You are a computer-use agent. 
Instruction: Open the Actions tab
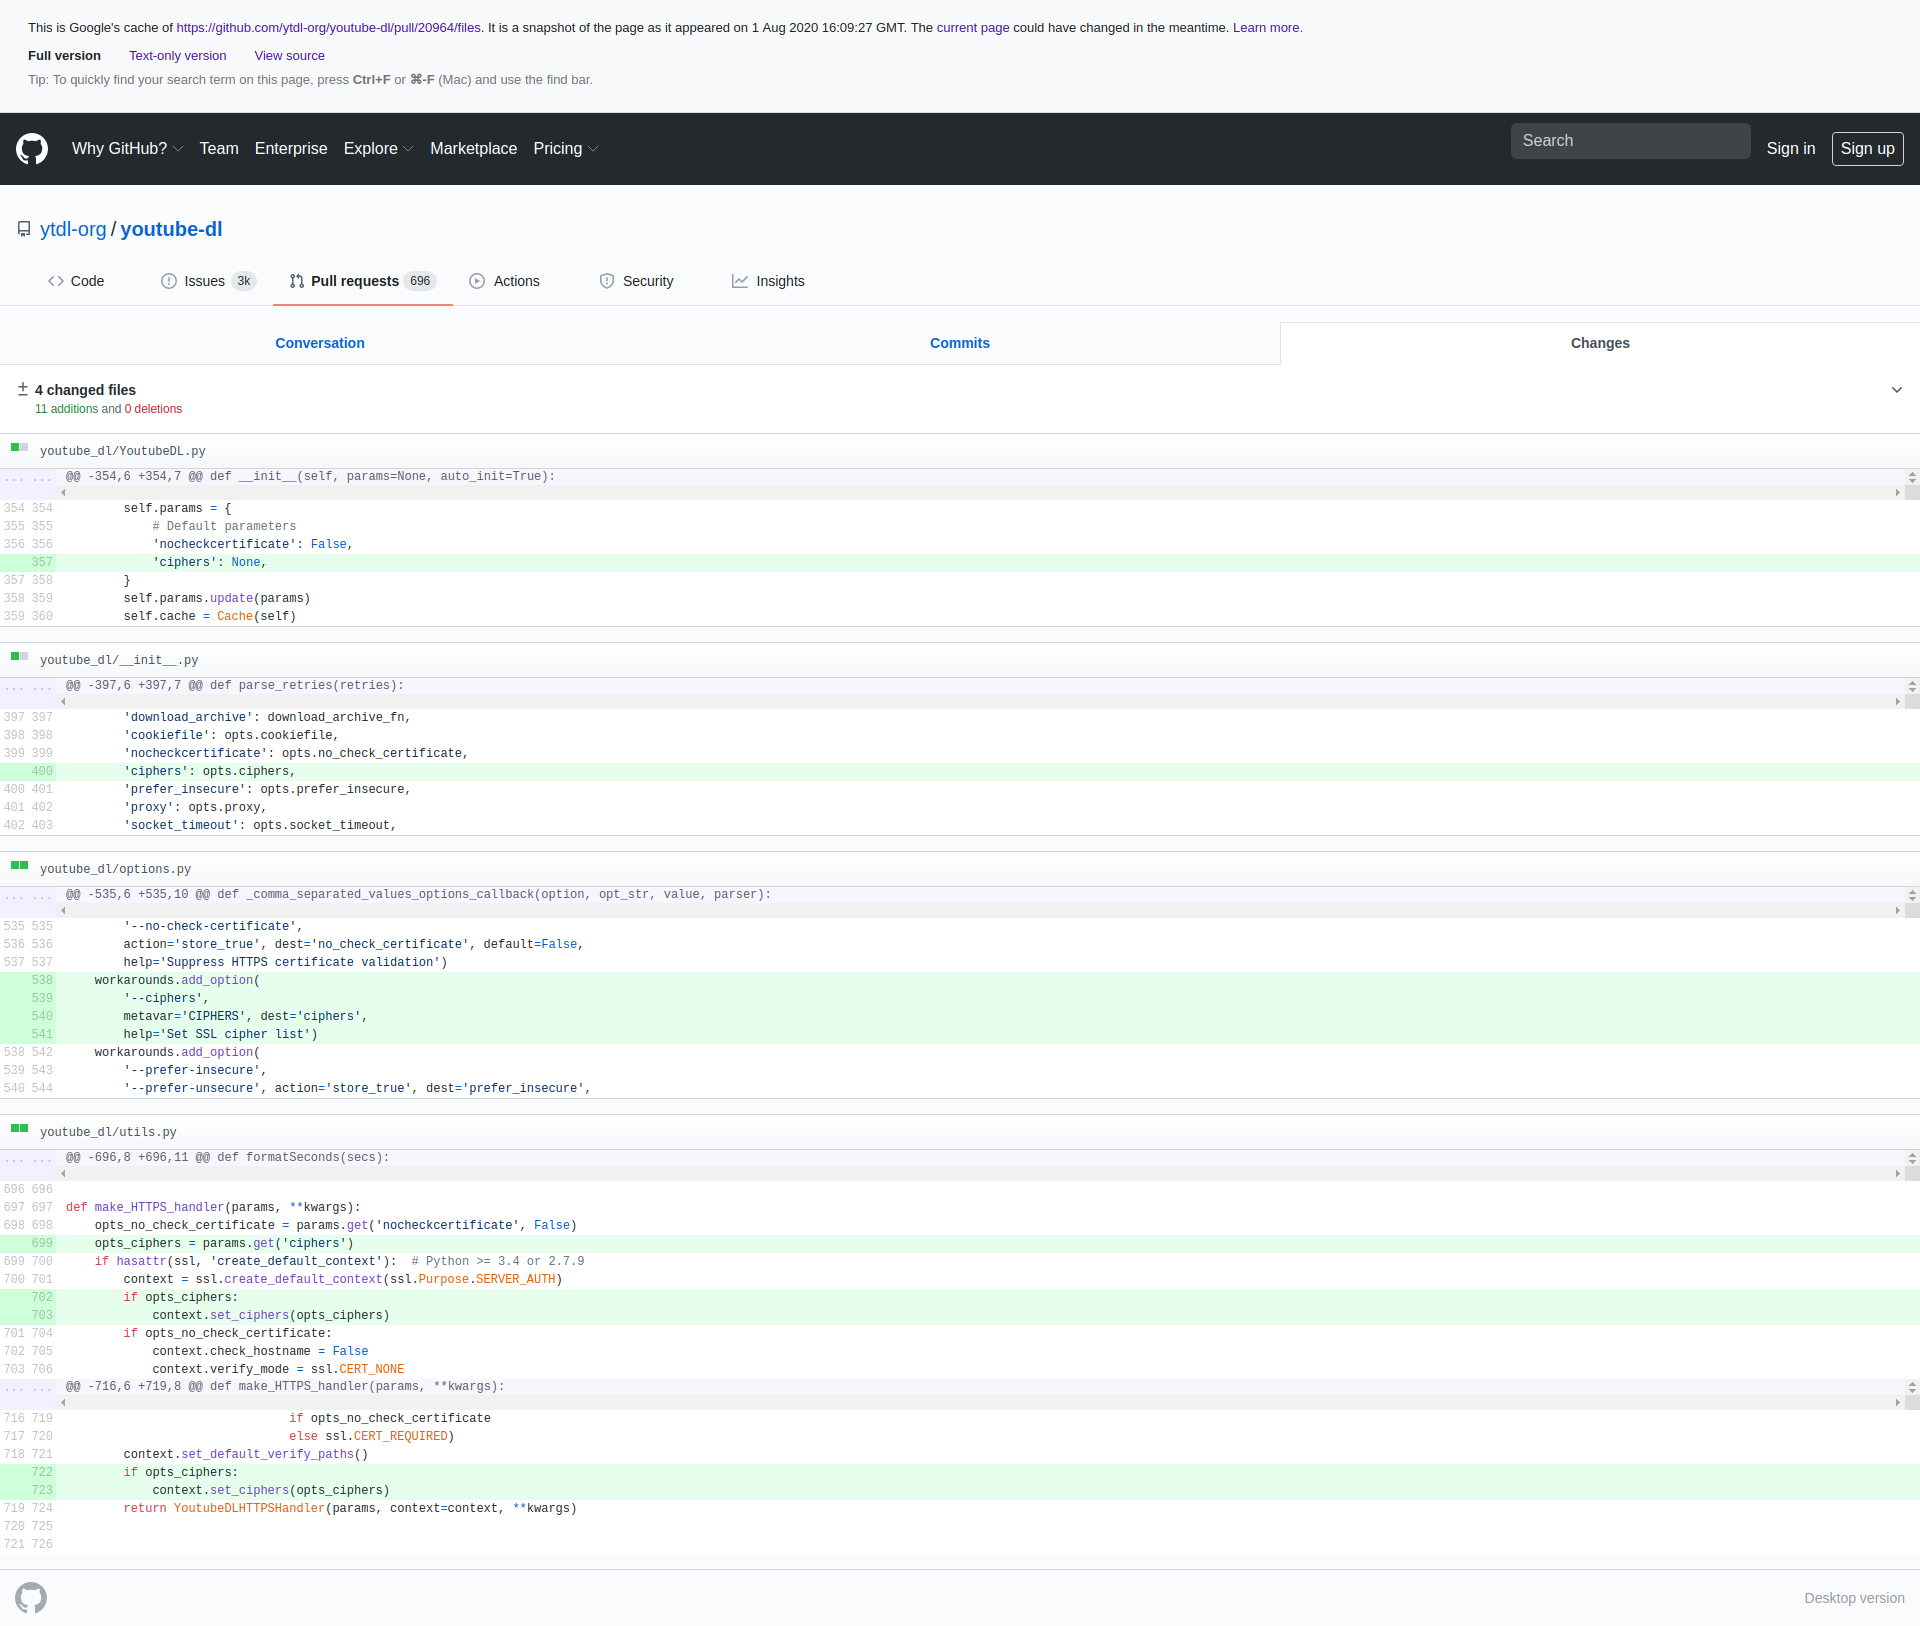point(505,281)
